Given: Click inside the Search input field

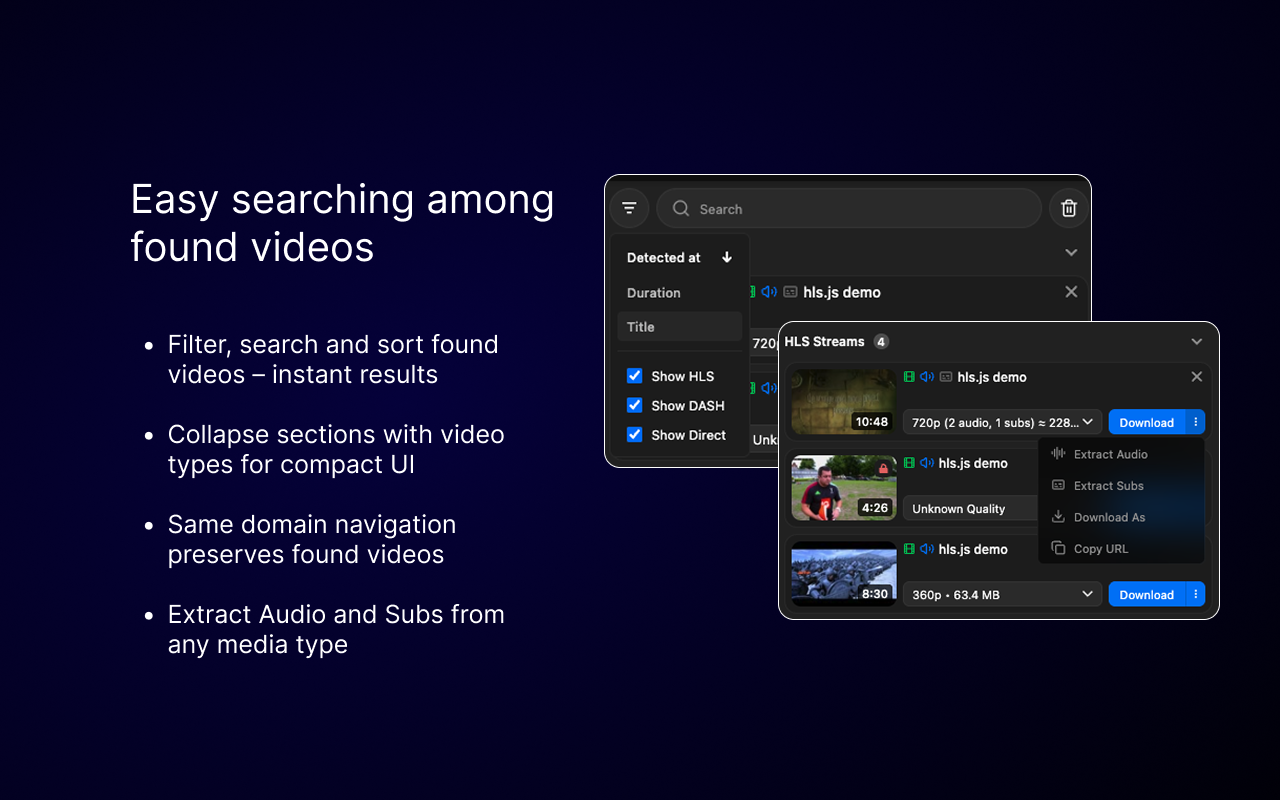Looking at the screenshot, I should [850, 208].
